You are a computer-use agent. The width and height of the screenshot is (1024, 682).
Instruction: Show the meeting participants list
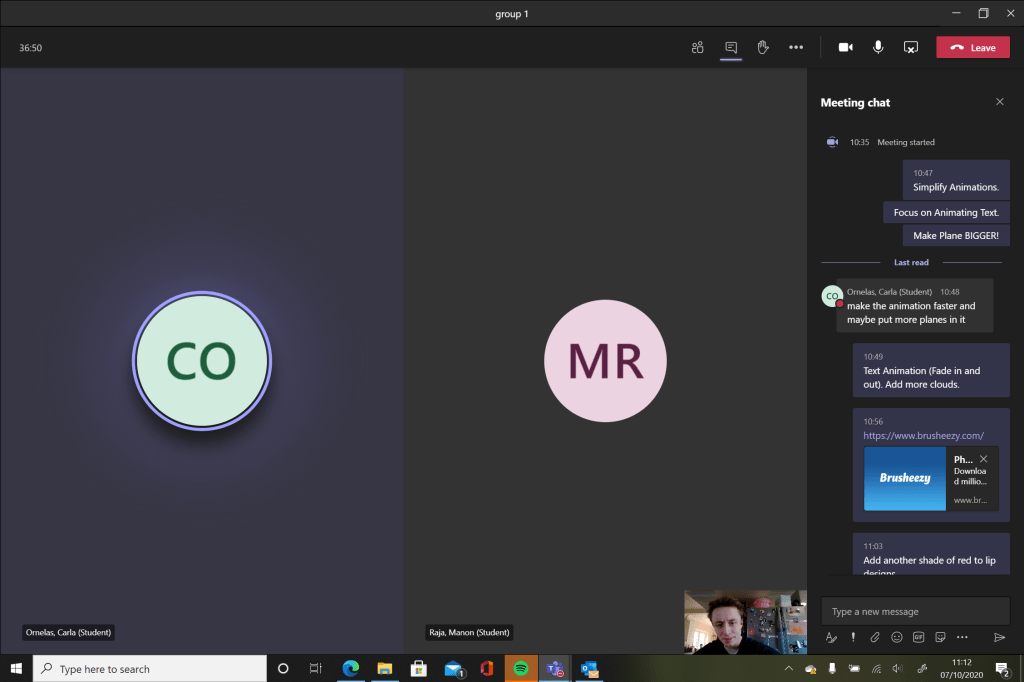pos(698,47)
